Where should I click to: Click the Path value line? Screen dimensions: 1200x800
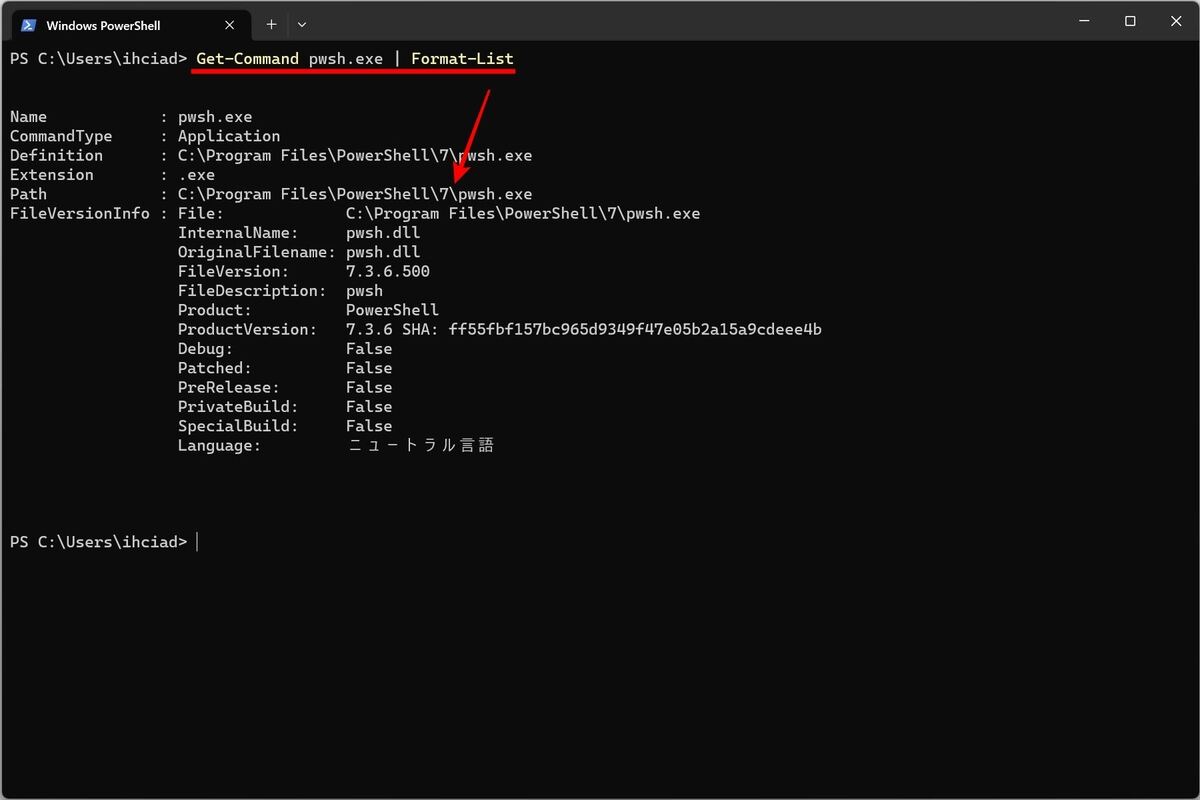(x=355, y=194)
